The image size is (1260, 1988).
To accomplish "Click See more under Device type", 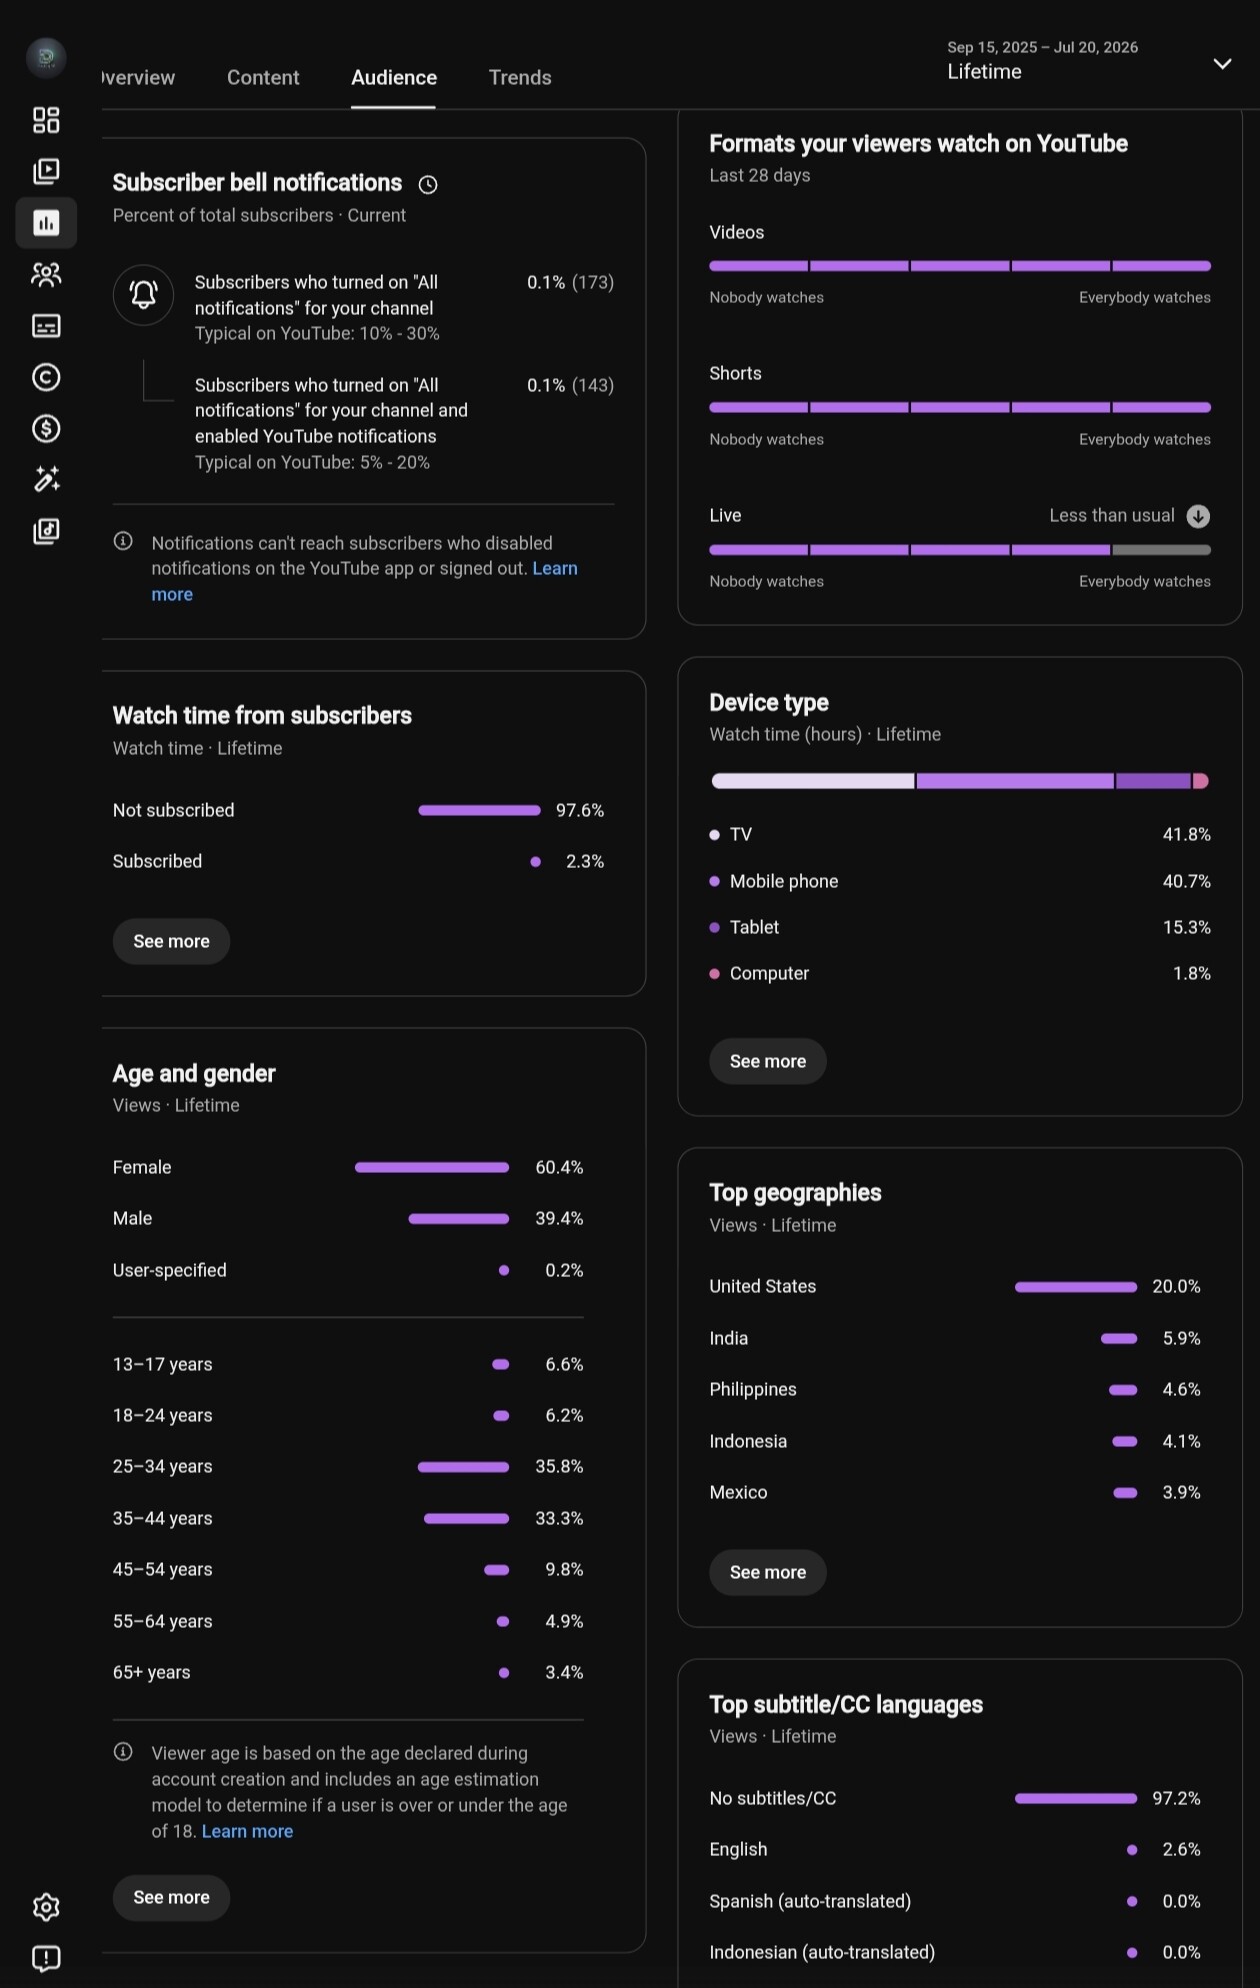I will pos(768,1061).
